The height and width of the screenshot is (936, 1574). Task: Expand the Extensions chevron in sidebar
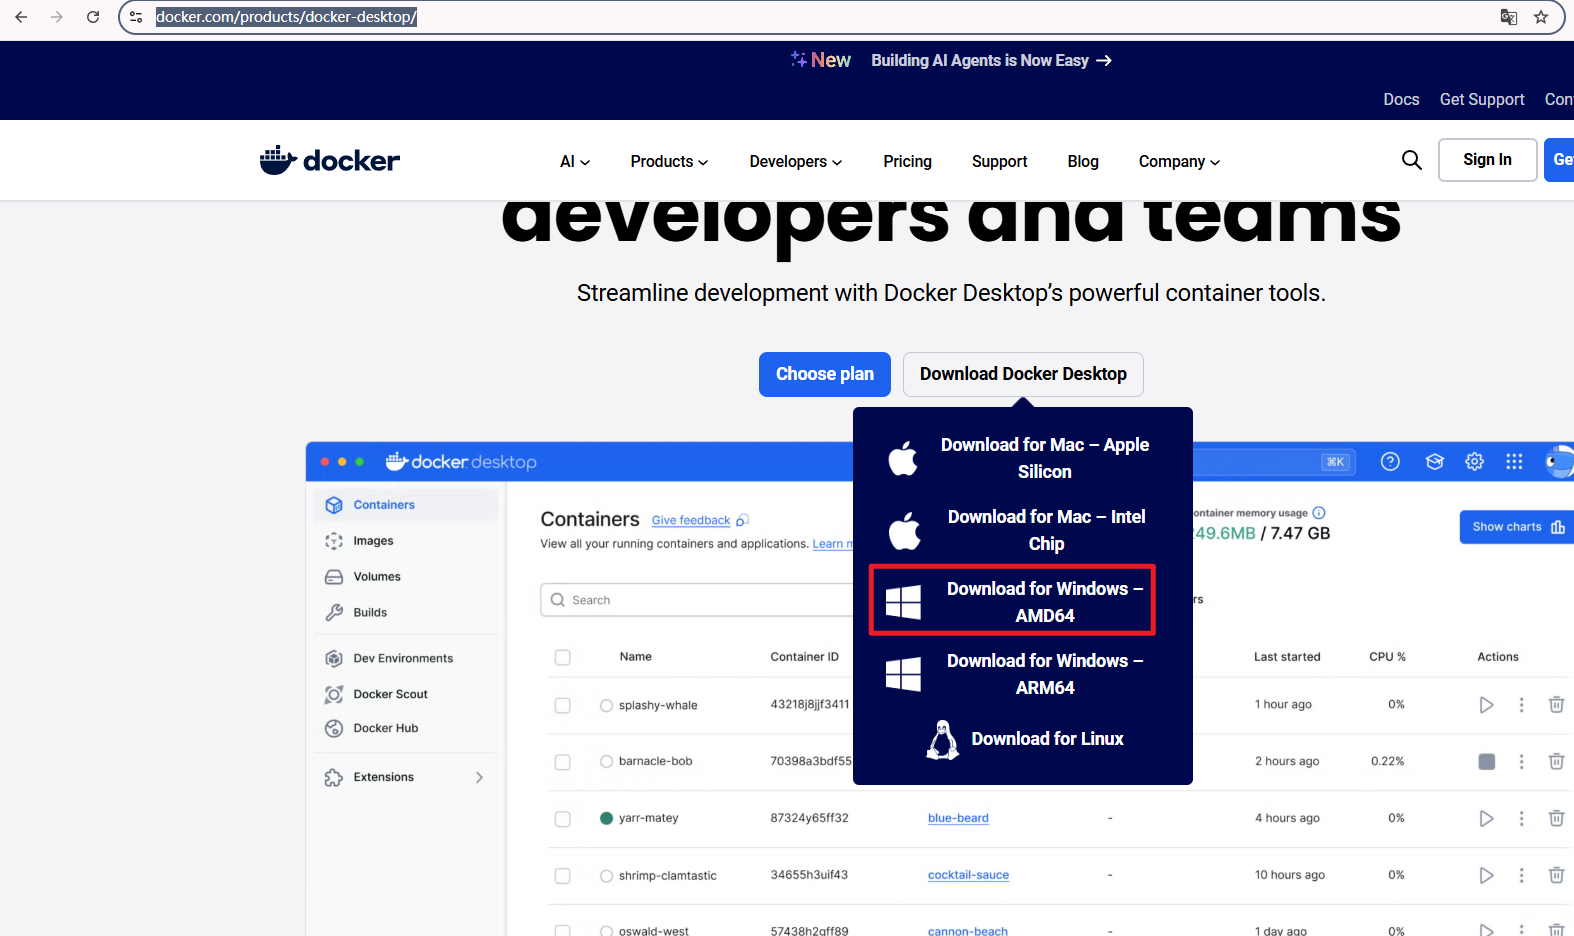pos(479,777)
